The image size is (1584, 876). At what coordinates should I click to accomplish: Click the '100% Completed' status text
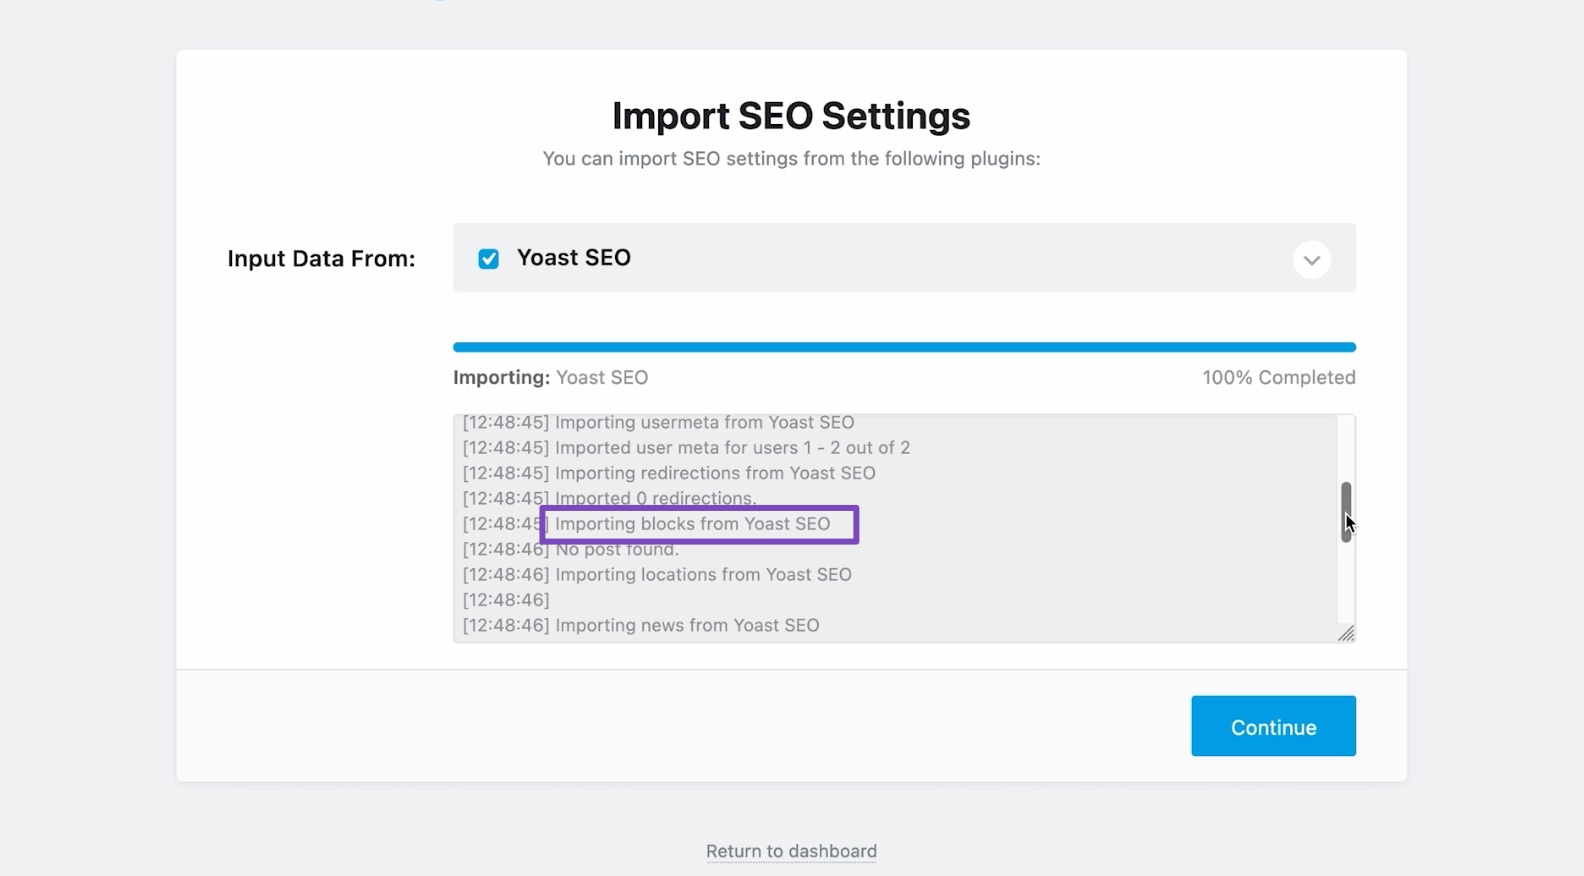(1279, 378)
